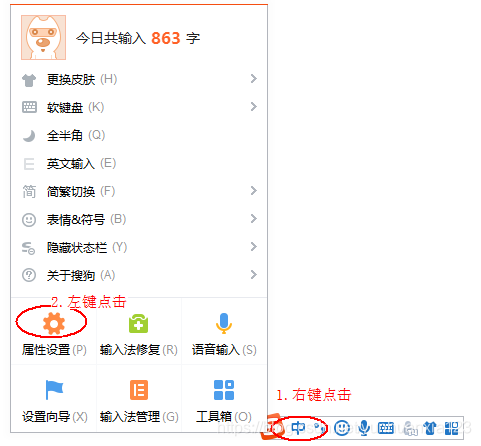The image size is (481, 446).
Task: Launch 输入法修复 green repair icon
Action: 139,323
